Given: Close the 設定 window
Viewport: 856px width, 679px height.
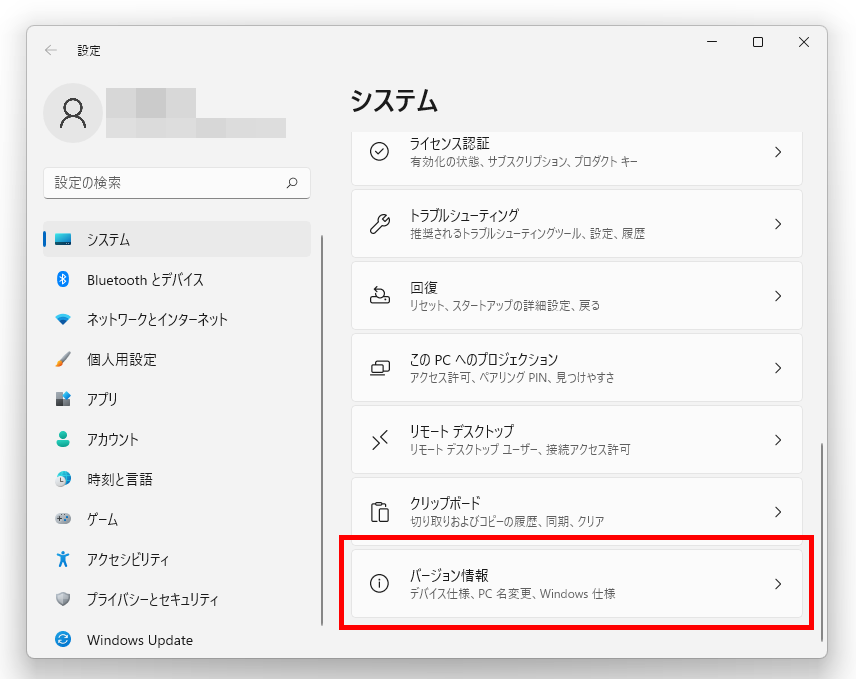Looking at the screenshot, I should click(x=804, y=42).
